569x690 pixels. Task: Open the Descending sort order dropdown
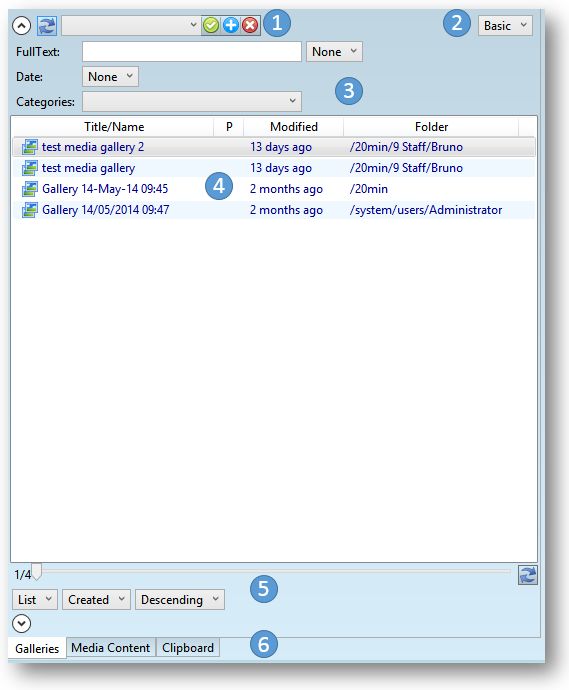click(180, 600)
